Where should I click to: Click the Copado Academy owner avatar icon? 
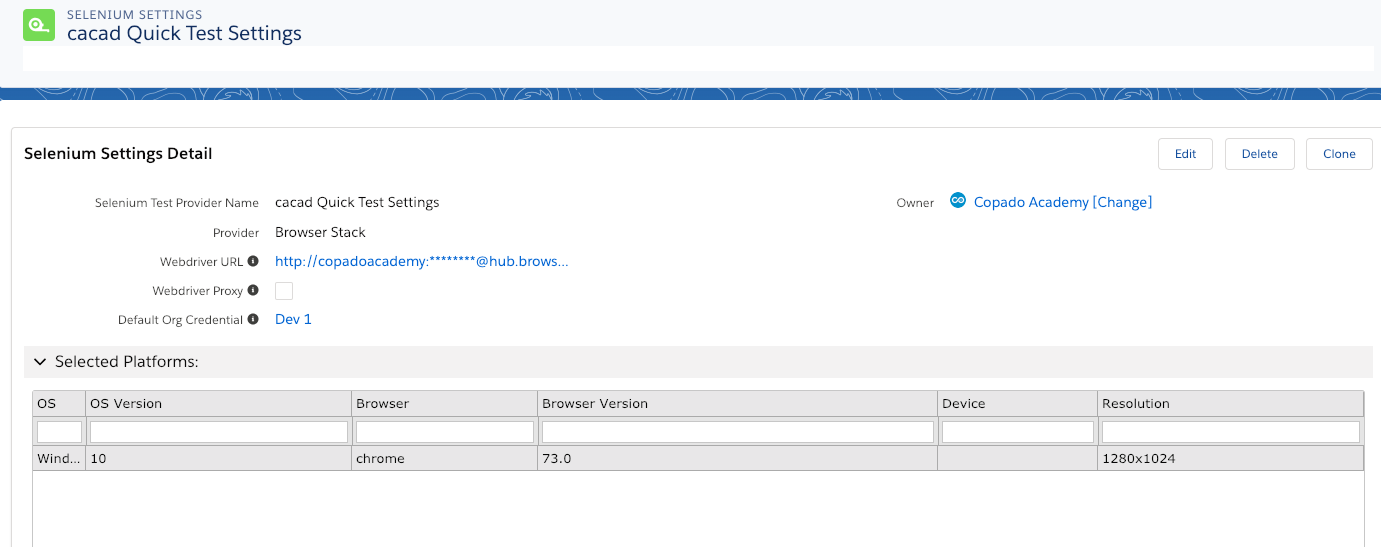[x=958, y=201]
